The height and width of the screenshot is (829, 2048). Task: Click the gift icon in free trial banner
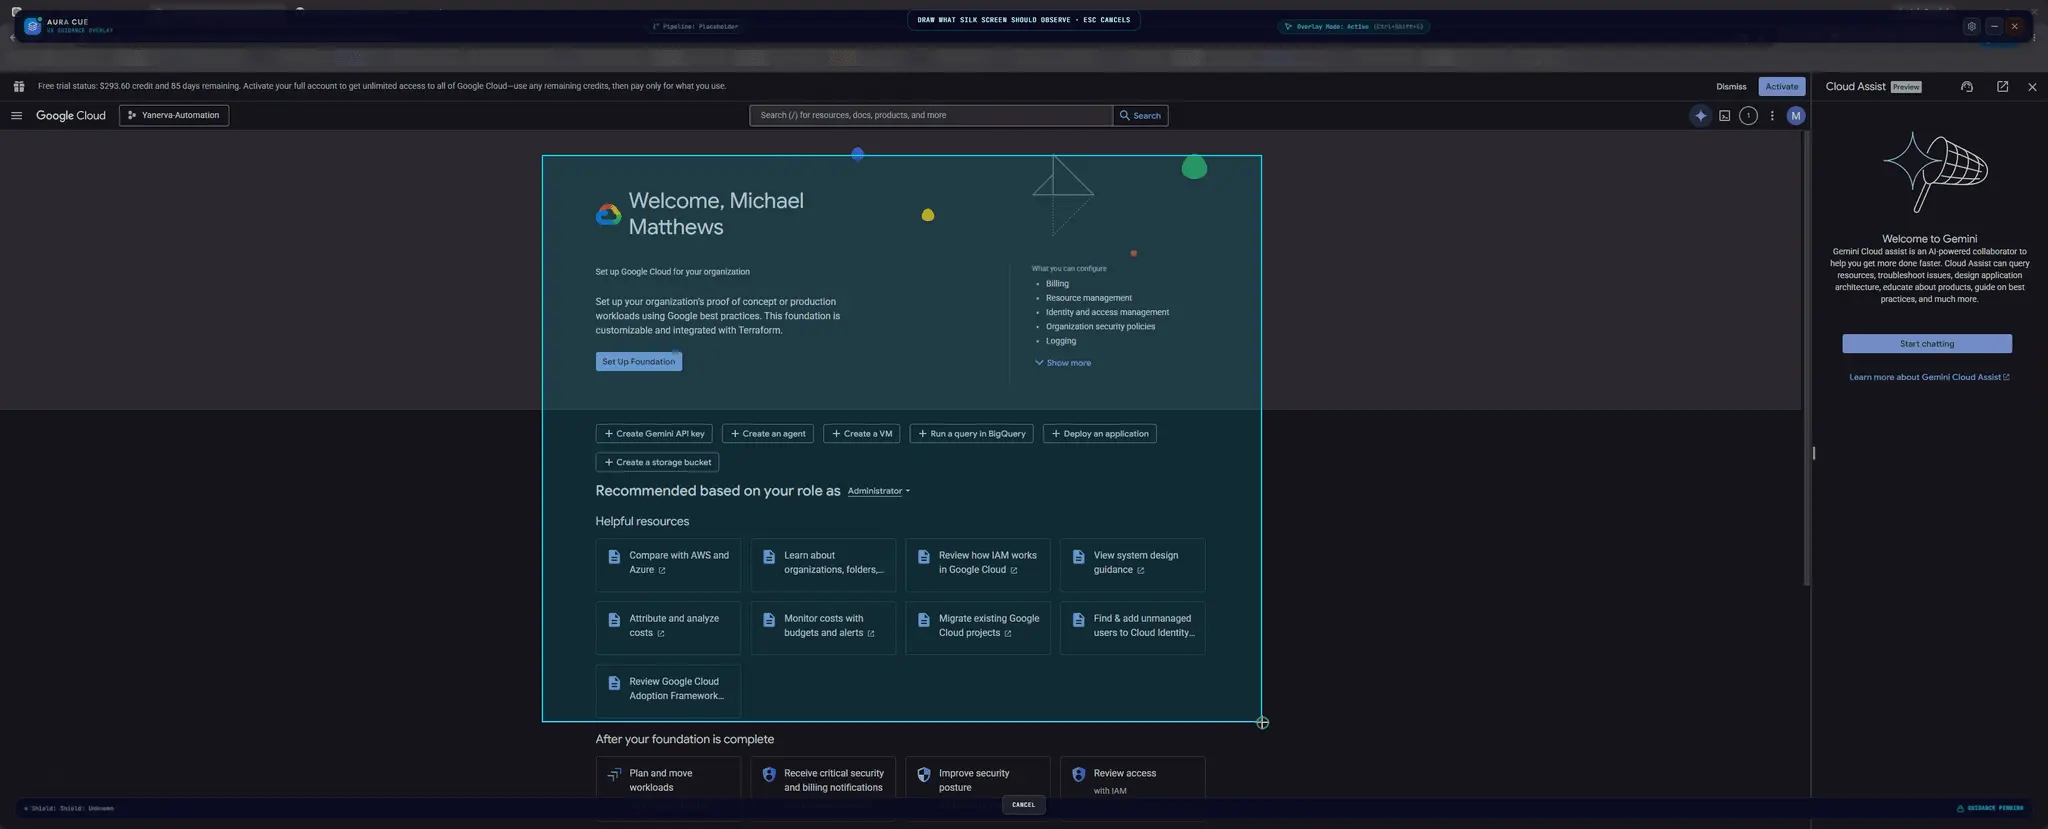click(x=19, y=87)
